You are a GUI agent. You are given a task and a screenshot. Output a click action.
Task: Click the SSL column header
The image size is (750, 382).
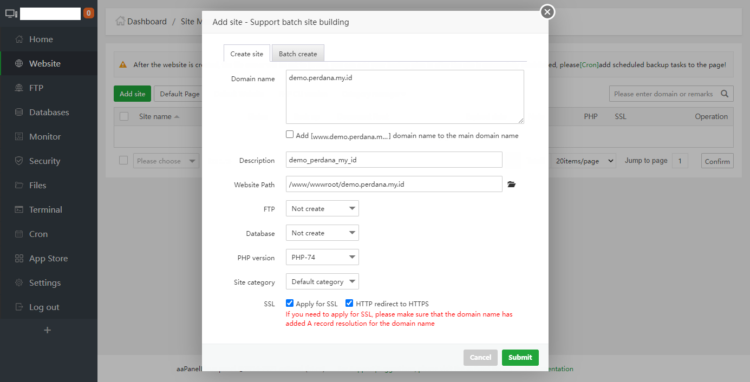click(620, 116)
